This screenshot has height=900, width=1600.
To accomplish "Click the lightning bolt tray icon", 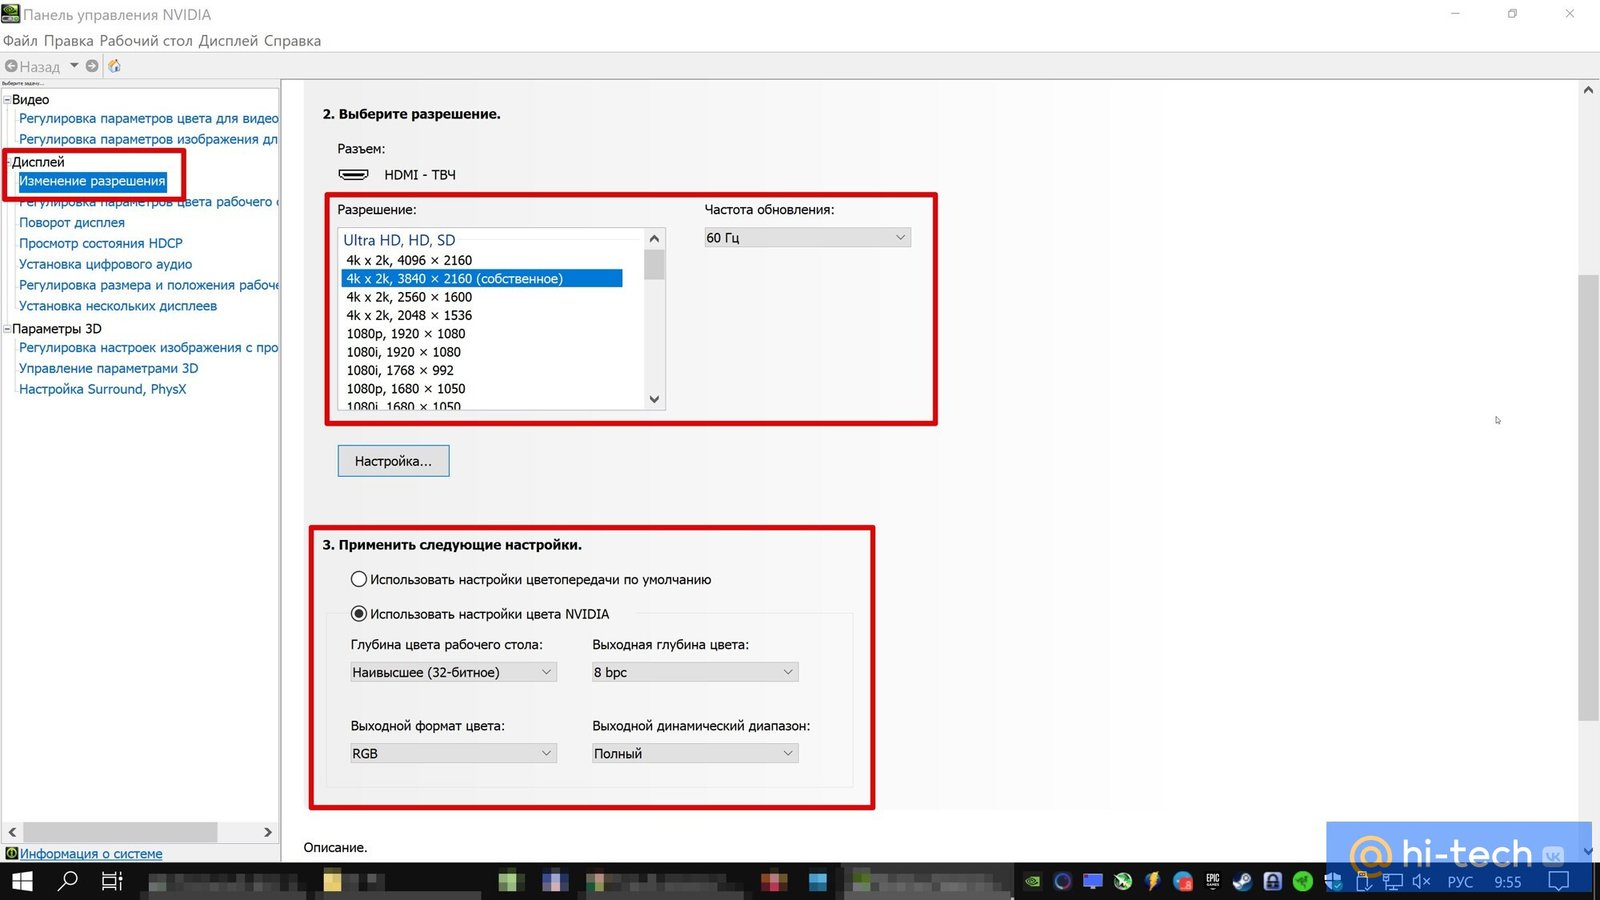I will [x=1153, y=881].
